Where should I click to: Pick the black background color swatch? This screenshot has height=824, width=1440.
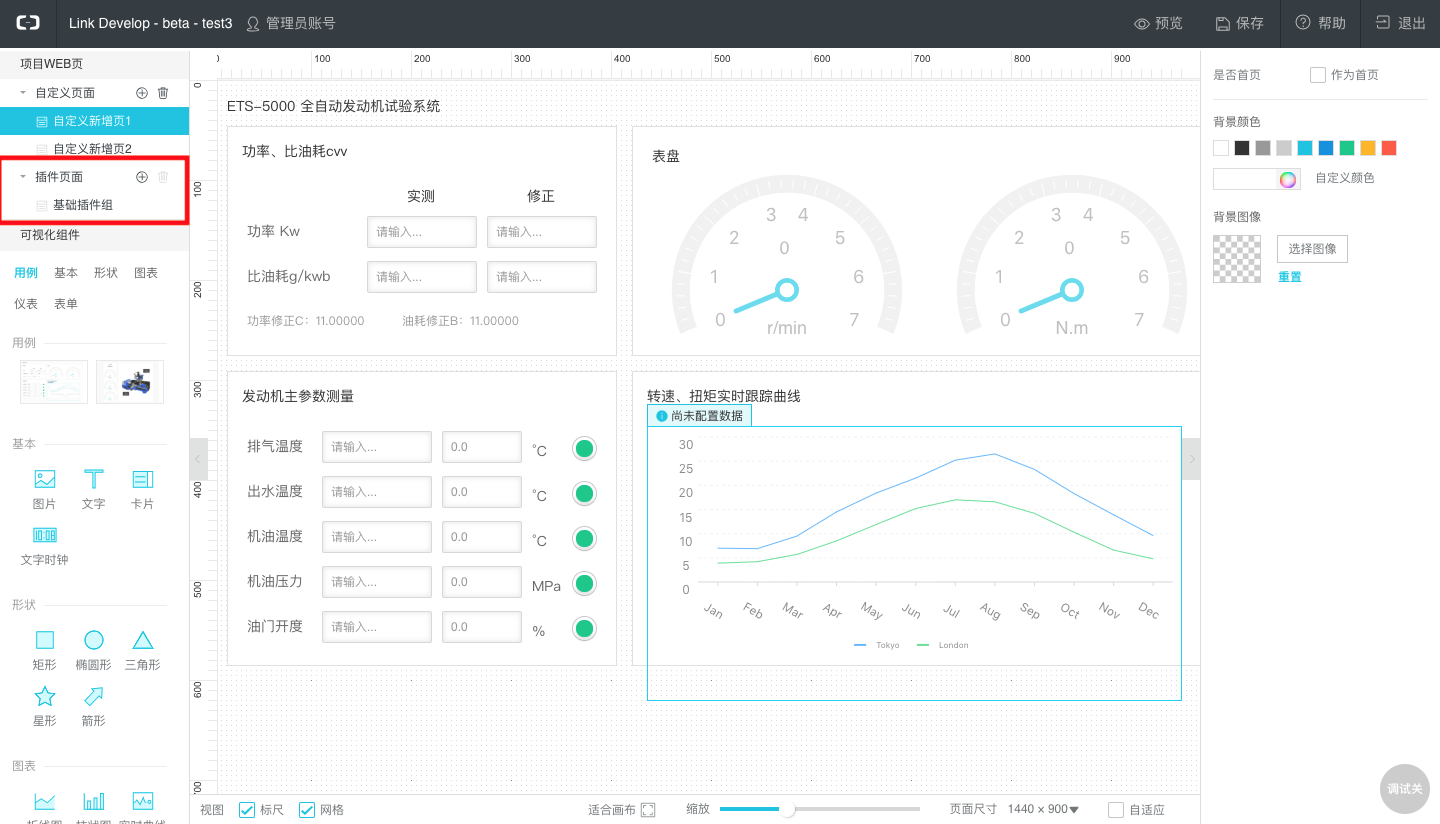[x=1242, y=148]
